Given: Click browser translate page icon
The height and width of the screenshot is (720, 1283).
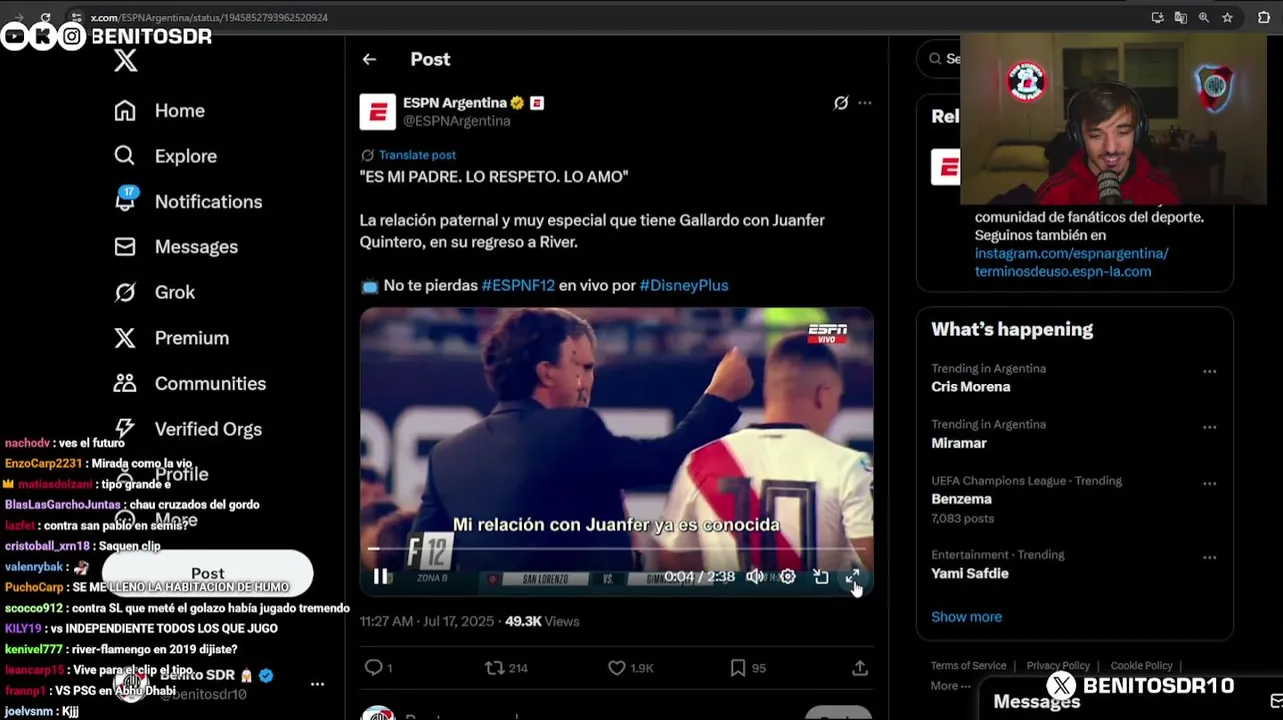Looking at the screenshot, I should coord(1181,17).
